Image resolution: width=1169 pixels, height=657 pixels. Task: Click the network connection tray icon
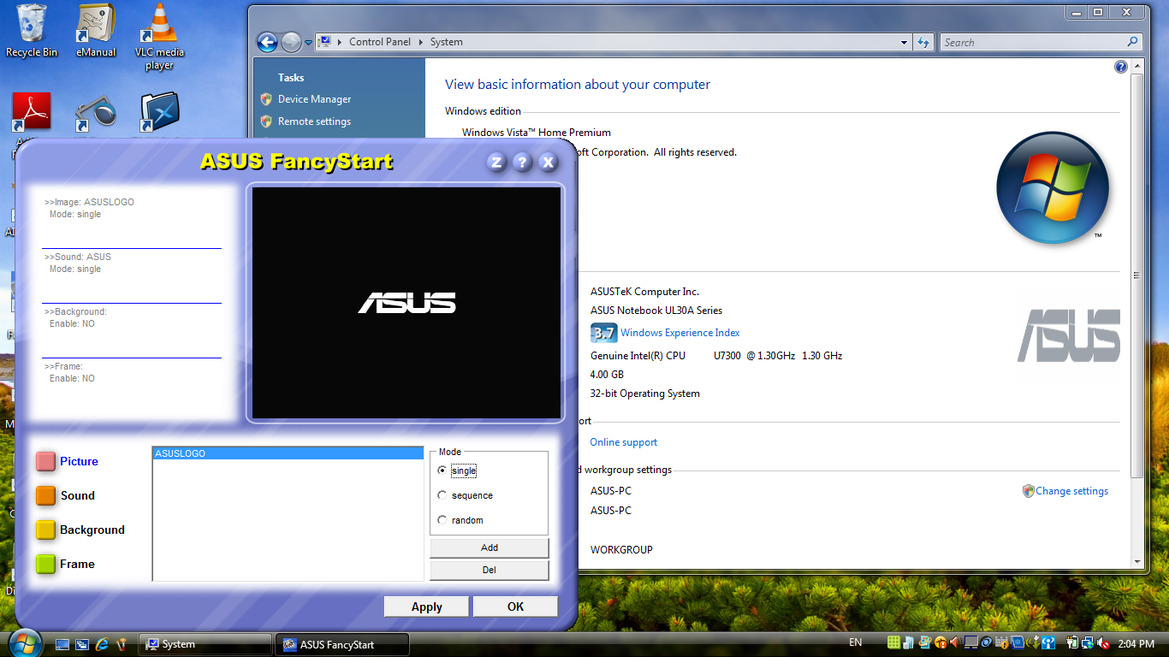click(x=1088, y=642)
